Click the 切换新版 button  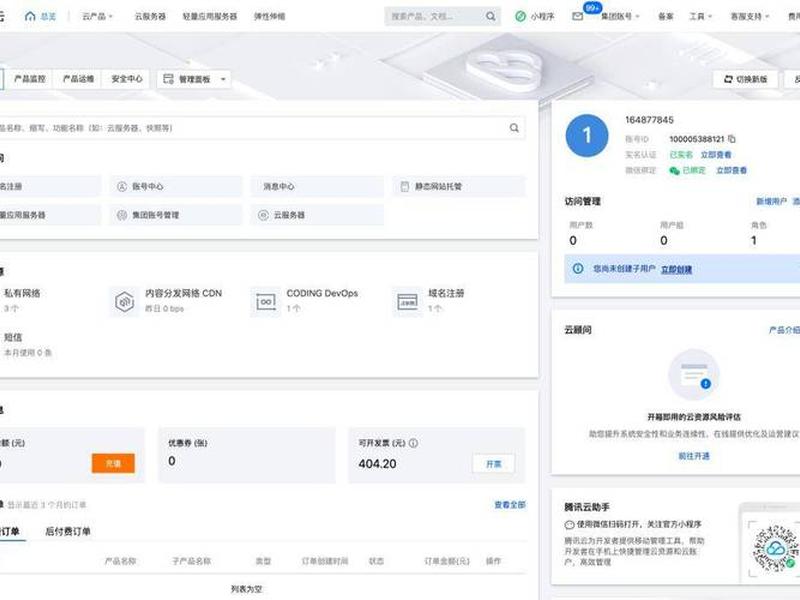coord(745,79)
